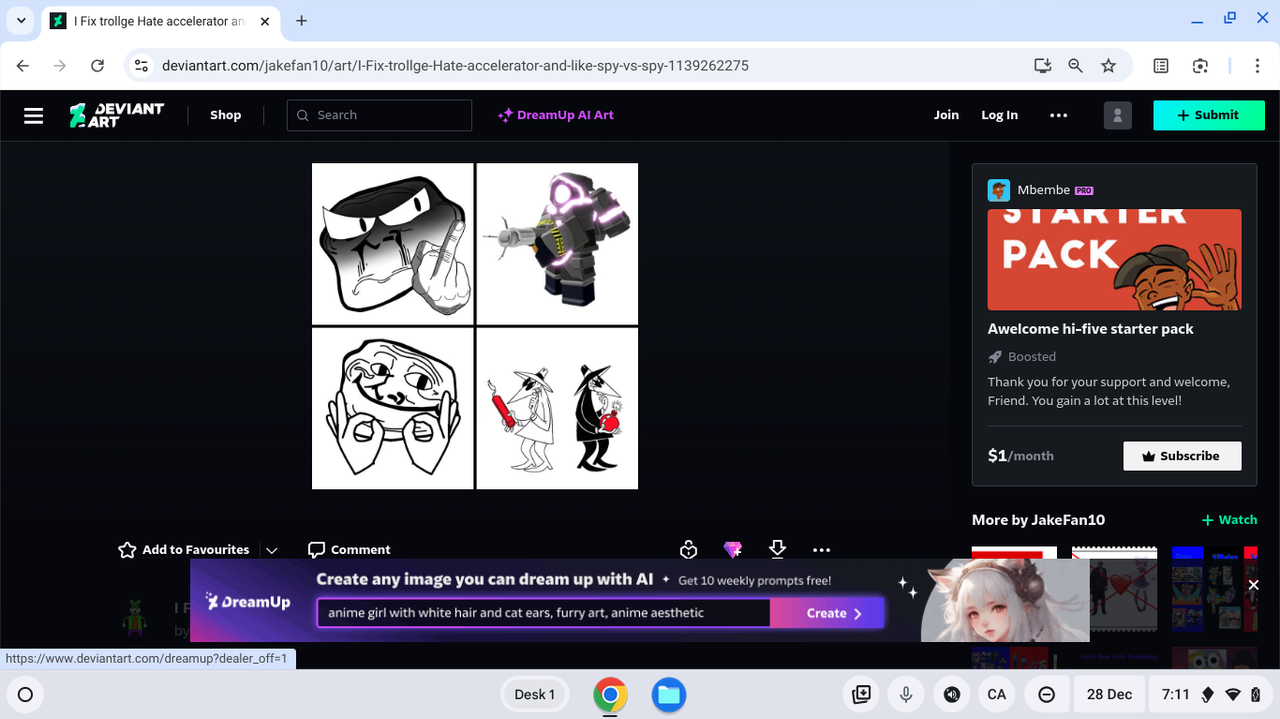Click the DeviantArt logo
The height and width of the screenshot is (719, 1280).
pyautogui.click(x=117, y=115)
